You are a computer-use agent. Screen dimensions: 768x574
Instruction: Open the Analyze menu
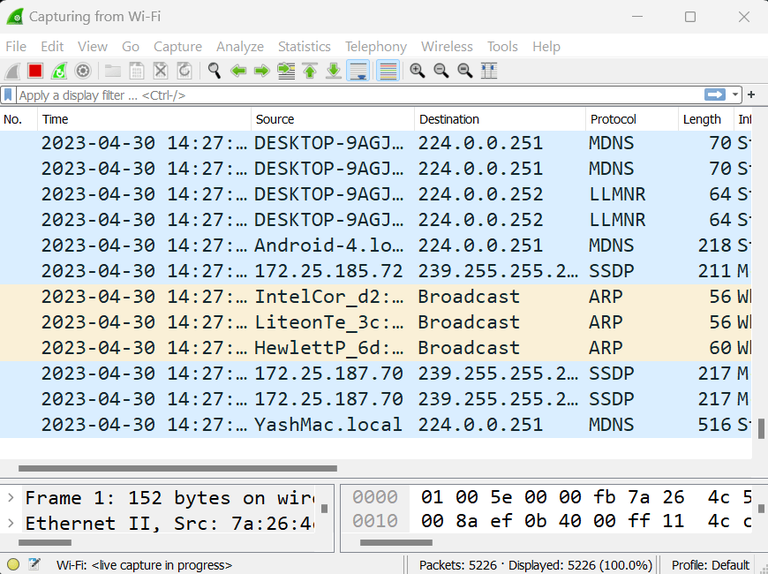click(240, 47)
